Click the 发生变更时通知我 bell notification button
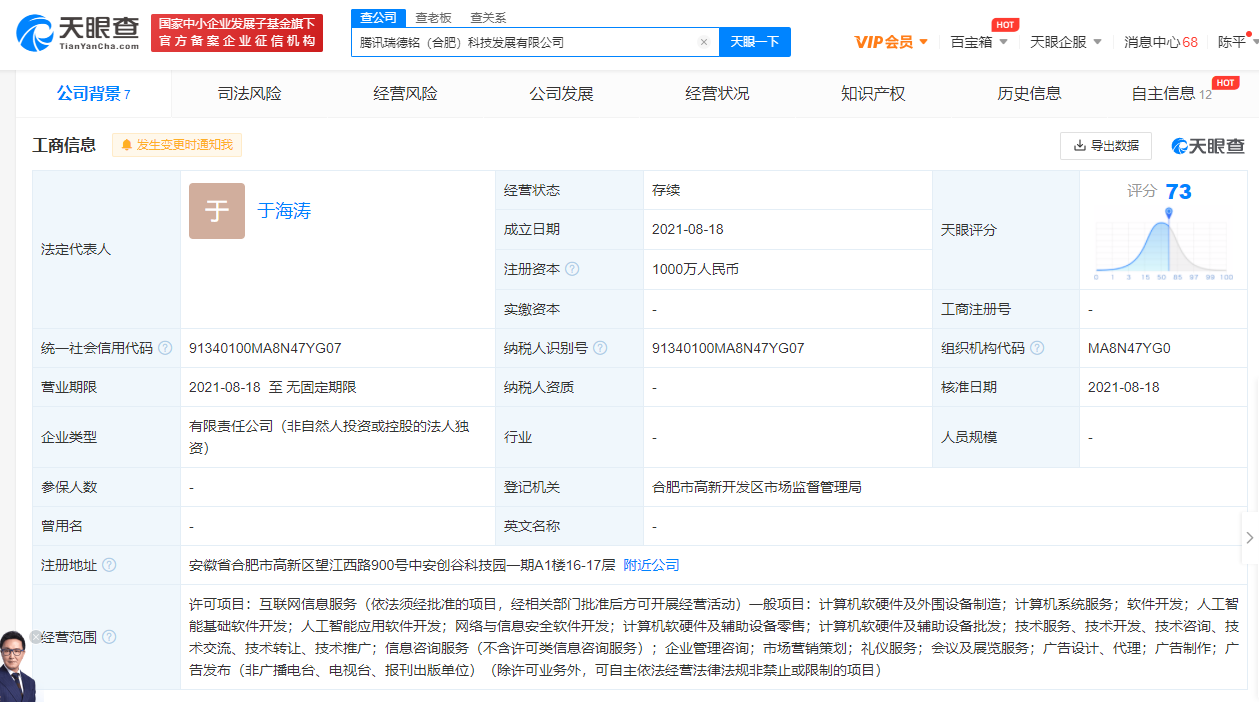The image size is (1259, 702). (177, 145)
